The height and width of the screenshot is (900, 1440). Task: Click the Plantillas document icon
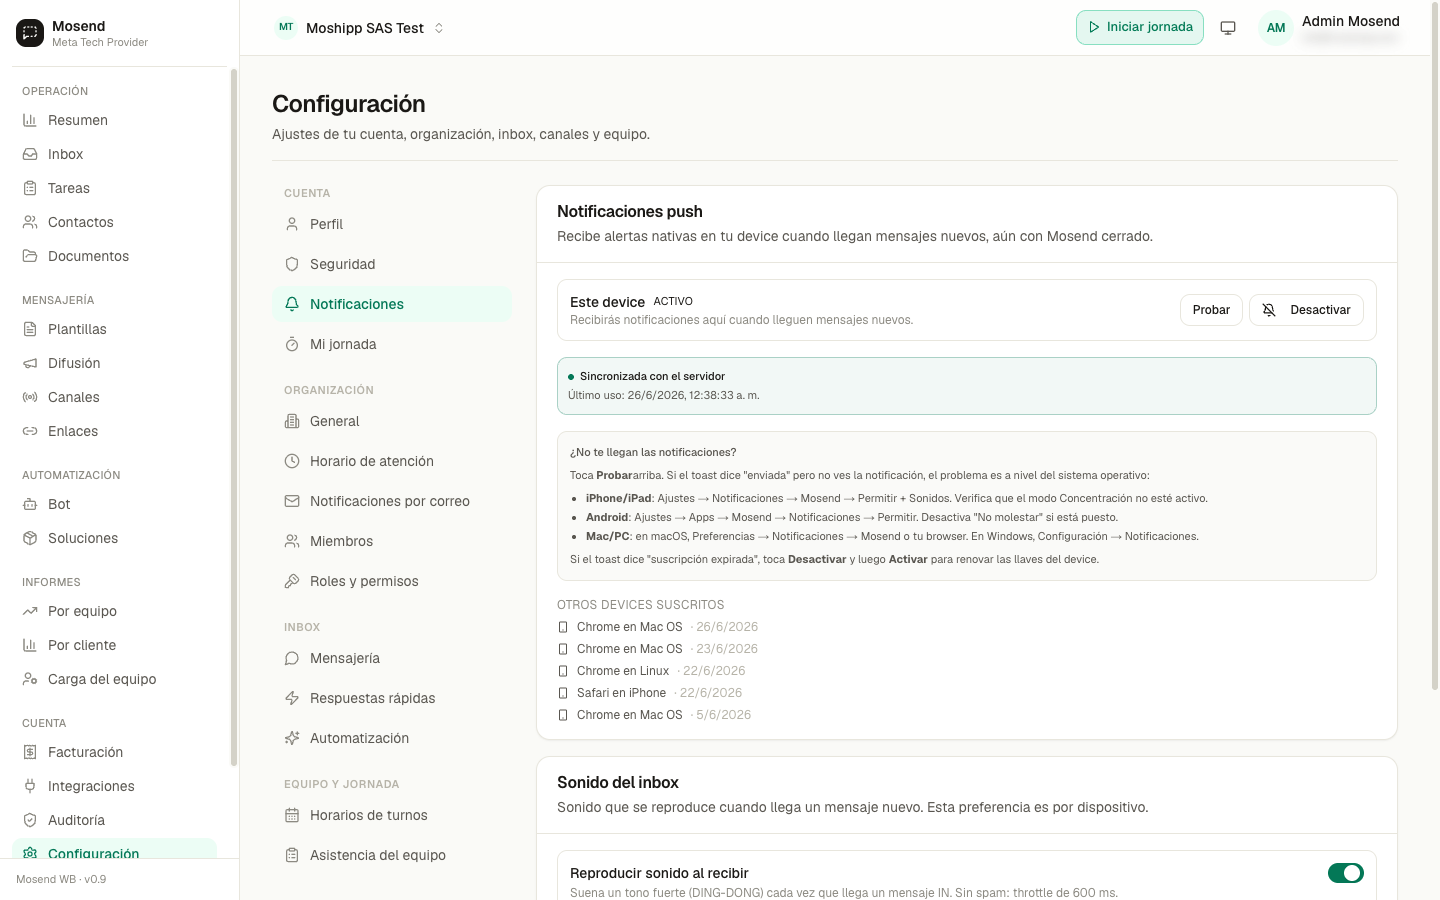point(30,329)
